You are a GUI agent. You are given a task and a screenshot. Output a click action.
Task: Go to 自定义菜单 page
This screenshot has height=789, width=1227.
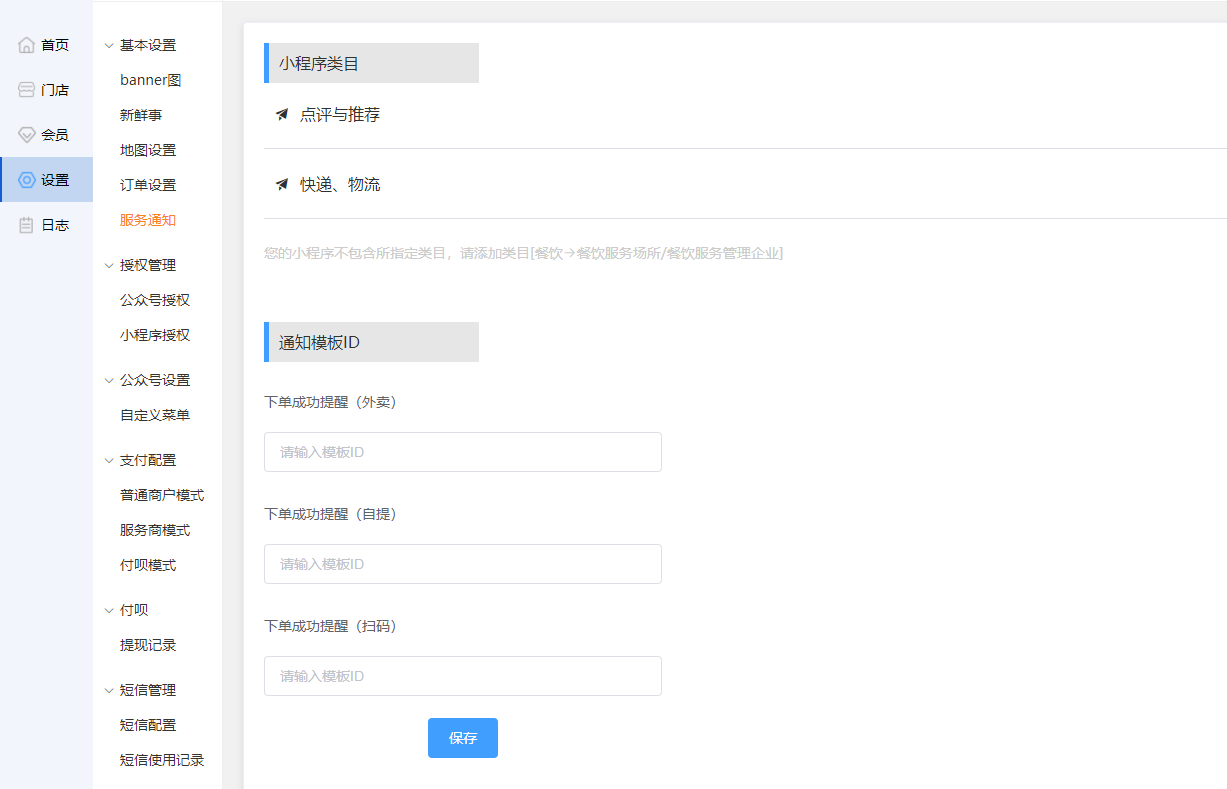coord(155,415)
